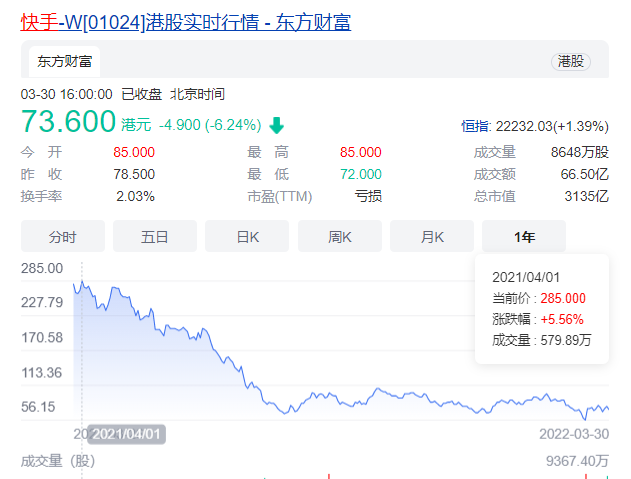Click the 港股 market badge
Image resolution: width=631 pixels, height=479 pixels.
click(x=570, y=62)
